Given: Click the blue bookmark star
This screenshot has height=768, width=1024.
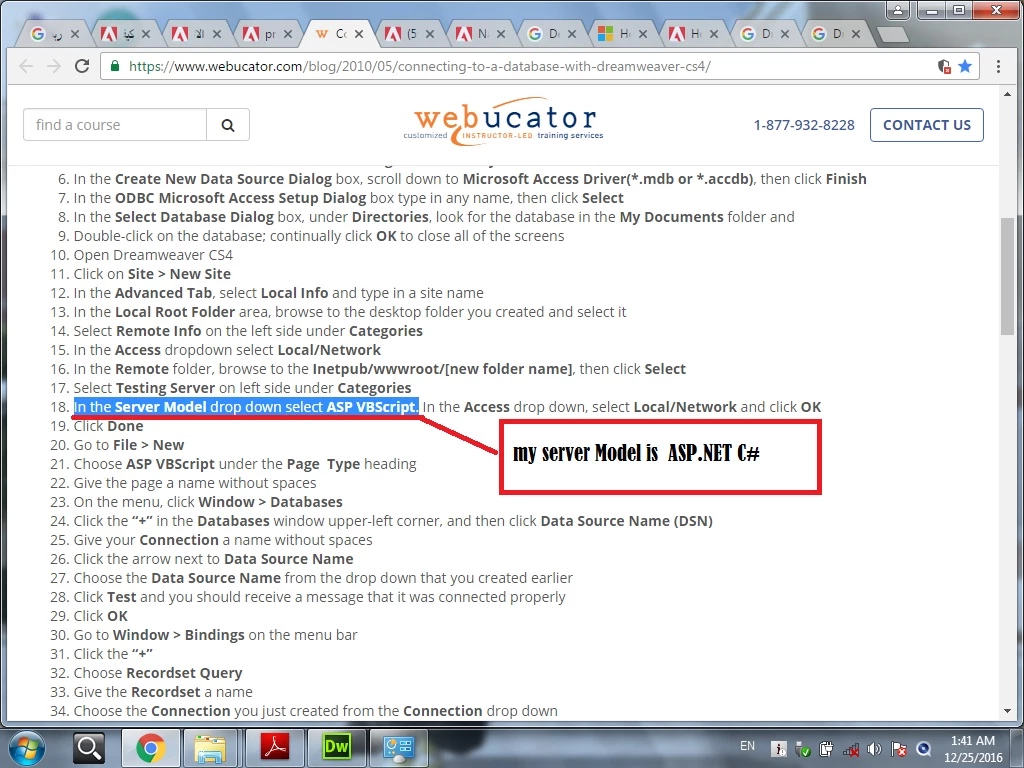Looking at the screenshot, I should tap(965, 66).
